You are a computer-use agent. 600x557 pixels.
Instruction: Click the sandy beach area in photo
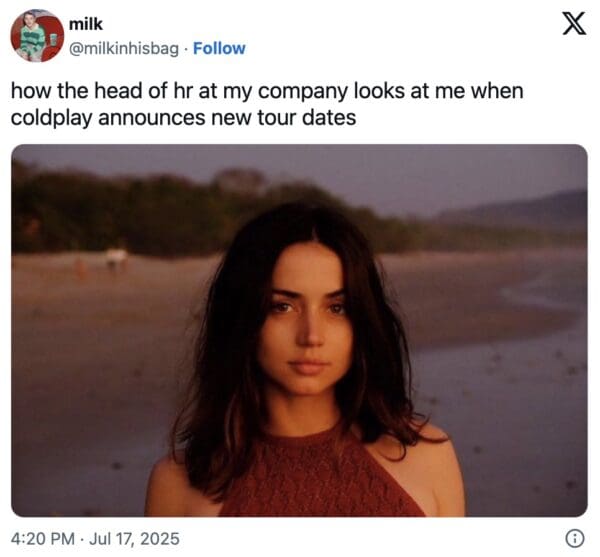(90, 340)
